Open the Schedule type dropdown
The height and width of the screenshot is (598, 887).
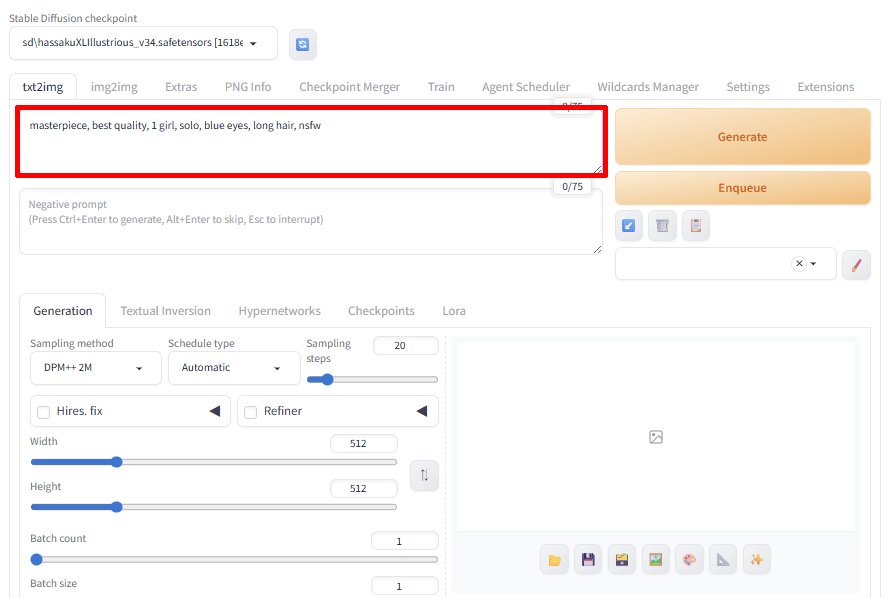pos(234,368)
